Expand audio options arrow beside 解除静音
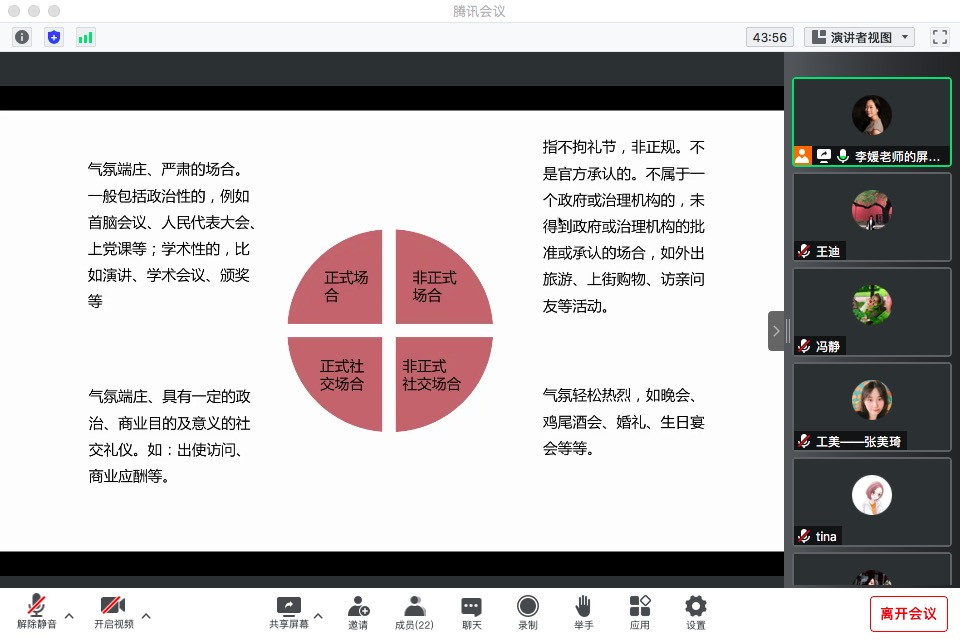This screenshot has height=640, width=960. 69,616
